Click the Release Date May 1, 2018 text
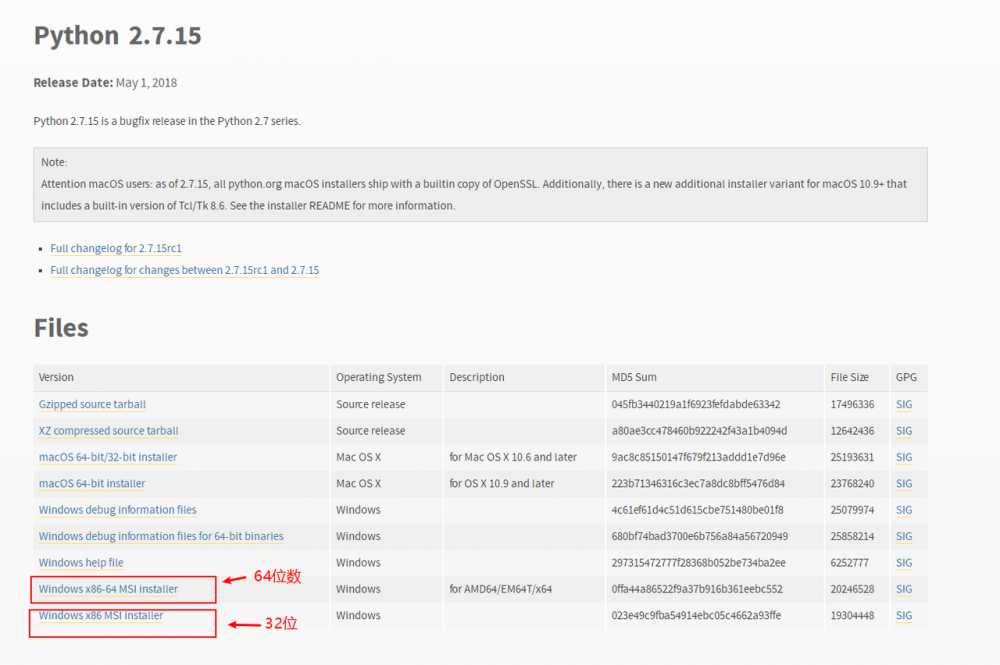Viewport: 1000px width, 665px height. click(x=105, y=83)
